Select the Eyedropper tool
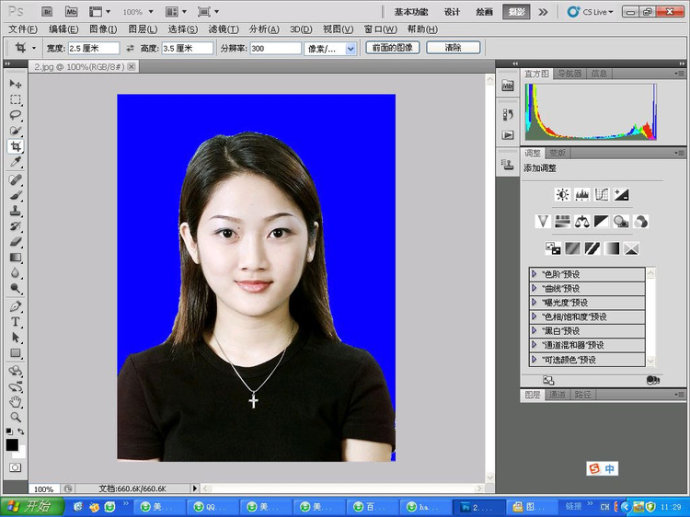The image size is (690, 517). [16, 162]
